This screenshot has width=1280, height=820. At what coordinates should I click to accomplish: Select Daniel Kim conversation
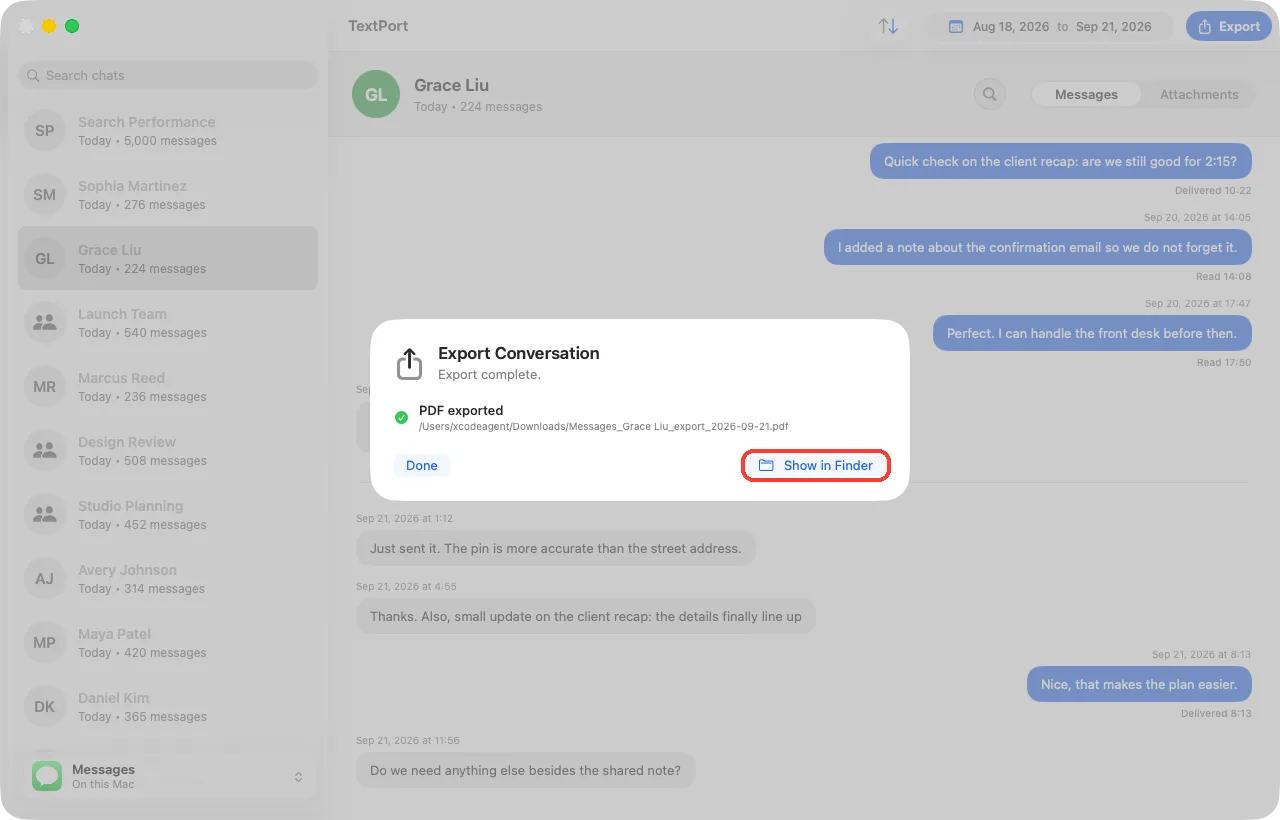[168, 706]
